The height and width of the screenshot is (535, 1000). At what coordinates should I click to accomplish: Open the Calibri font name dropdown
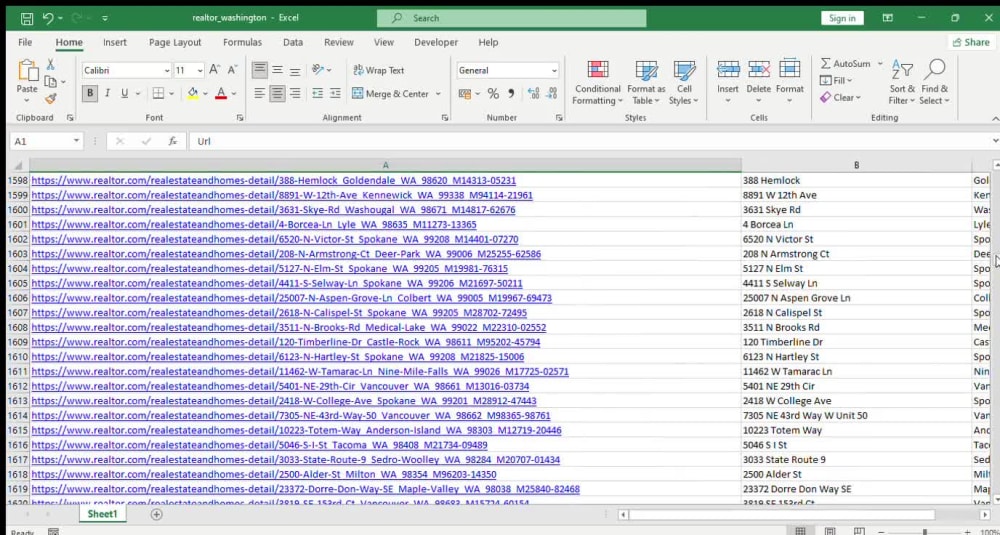click(x=167, y=71)
